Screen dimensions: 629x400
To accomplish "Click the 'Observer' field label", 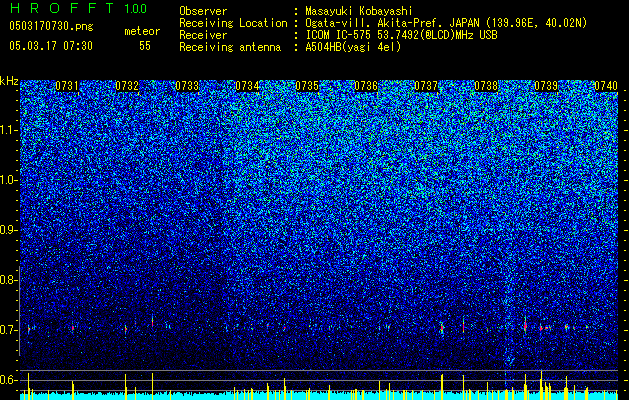I will click(203, 12).
